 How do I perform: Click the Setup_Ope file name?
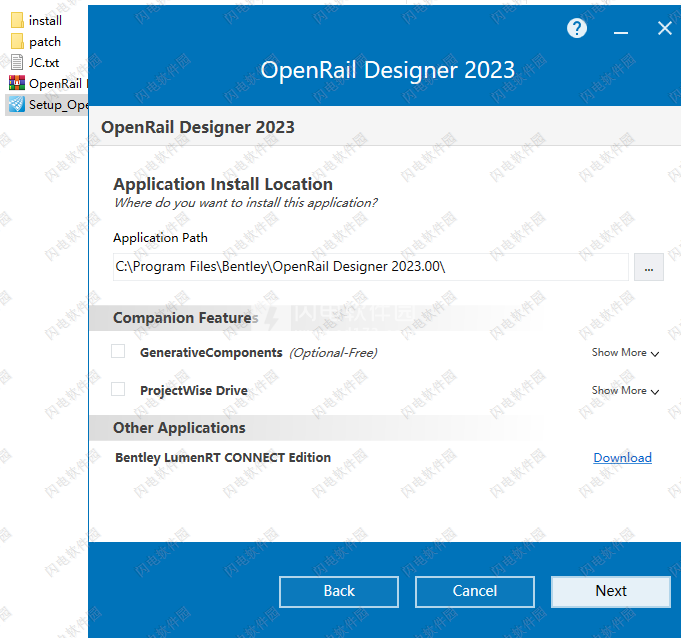click(x=58, y=105)
